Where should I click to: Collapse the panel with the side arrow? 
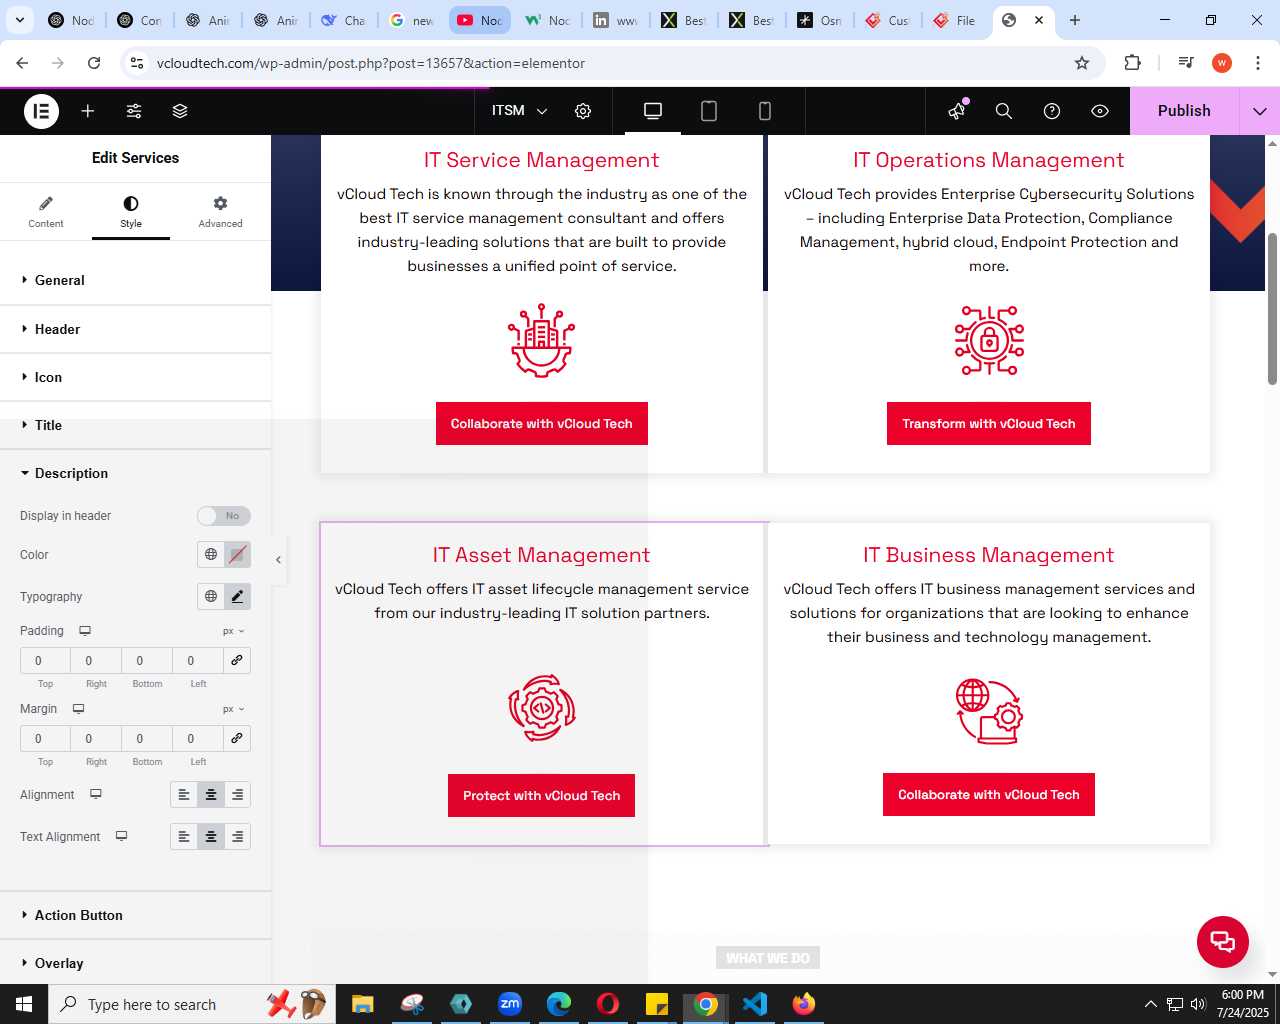[279, 560]
